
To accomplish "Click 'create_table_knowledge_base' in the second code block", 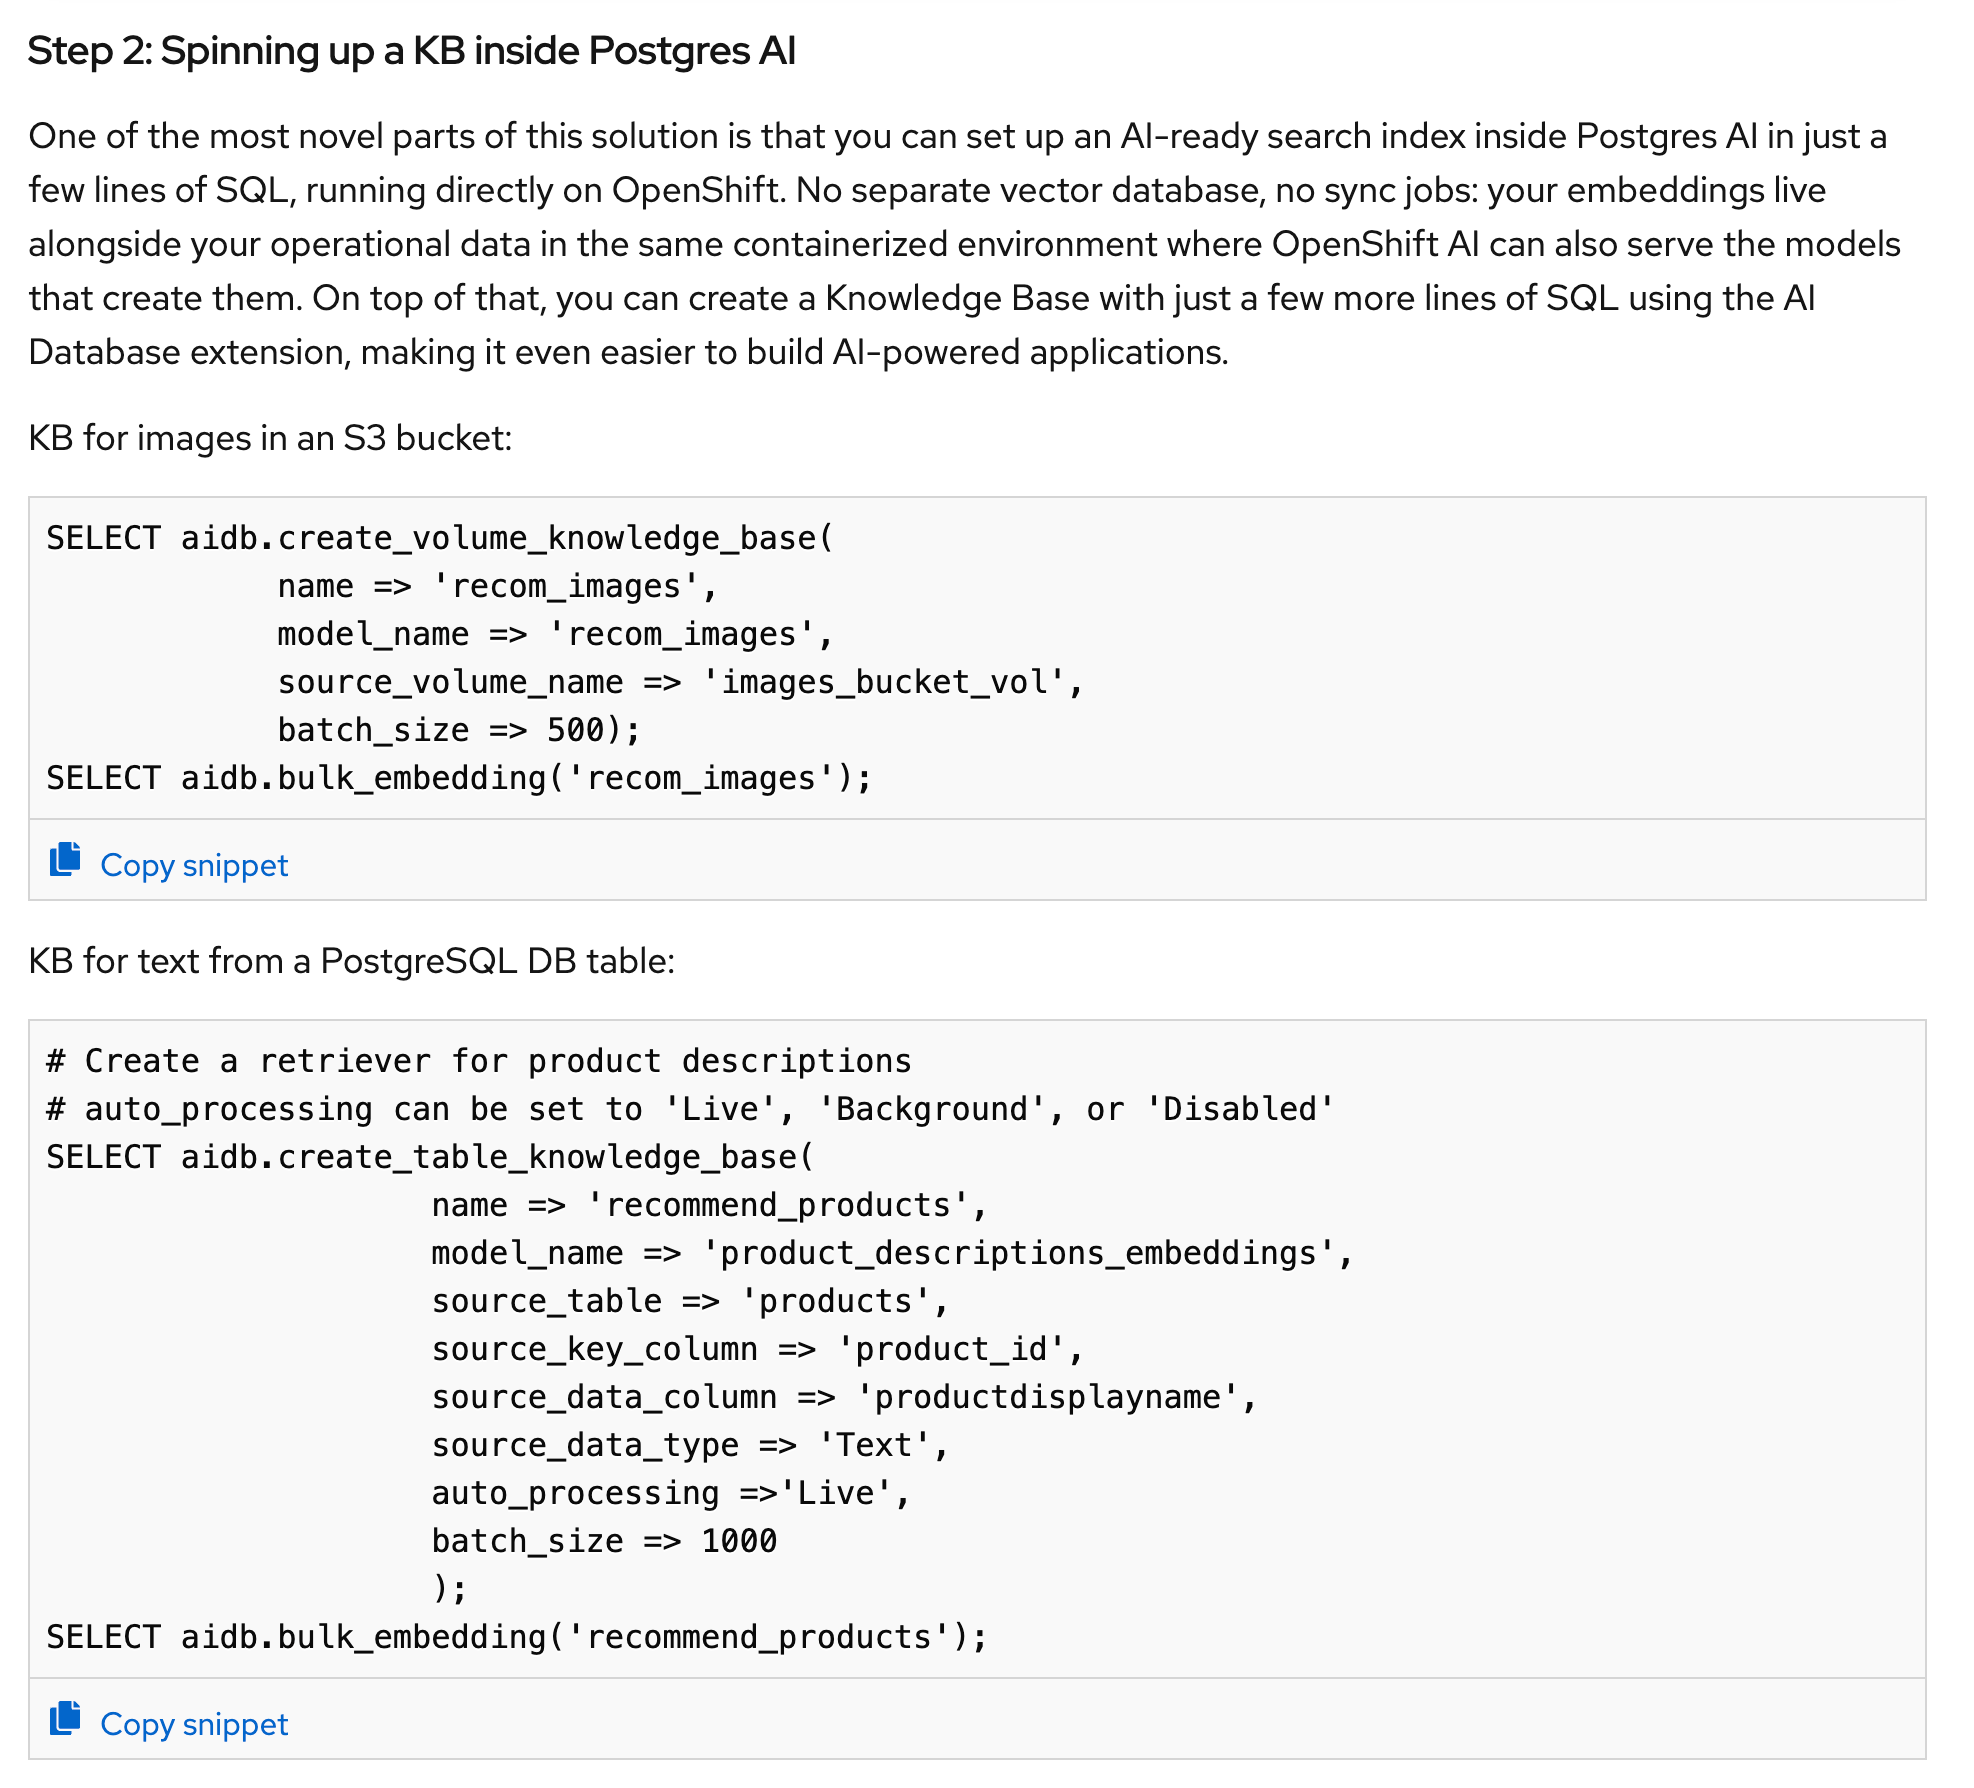I will 537,1157.
